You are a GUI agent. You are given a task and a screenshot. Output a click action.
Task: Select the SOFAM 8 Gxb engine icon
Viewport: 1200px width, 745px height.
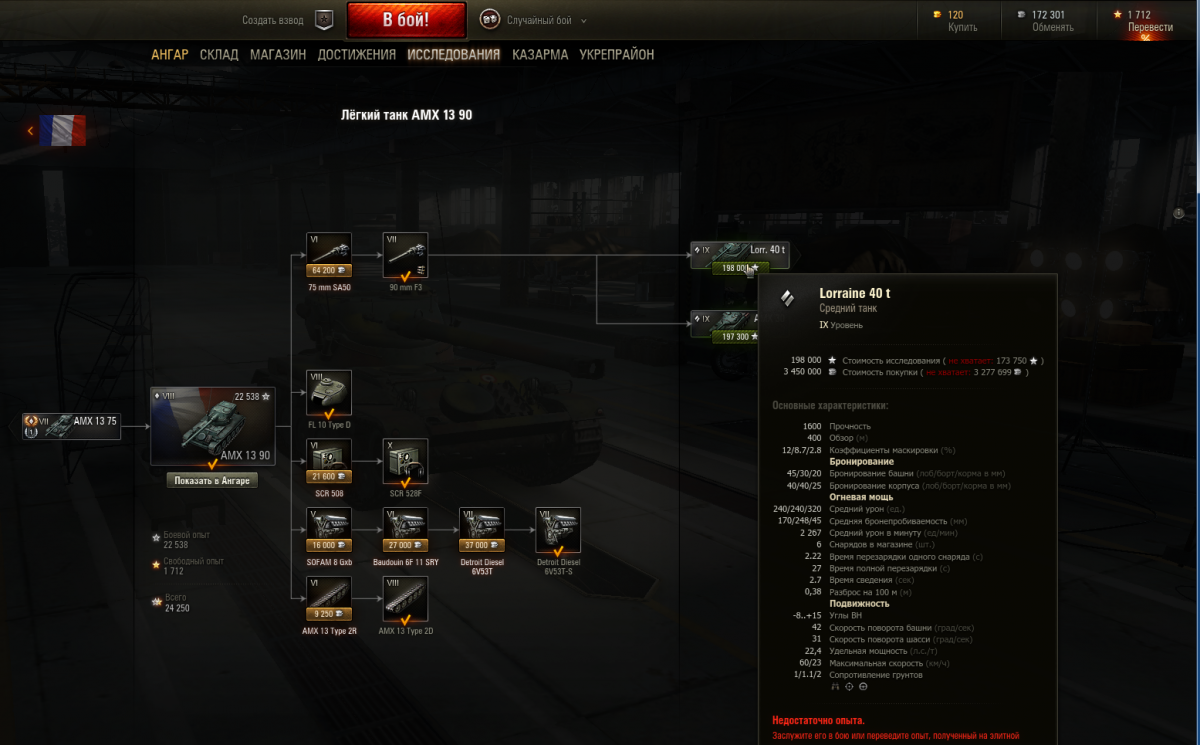click(x=328, y=523)
